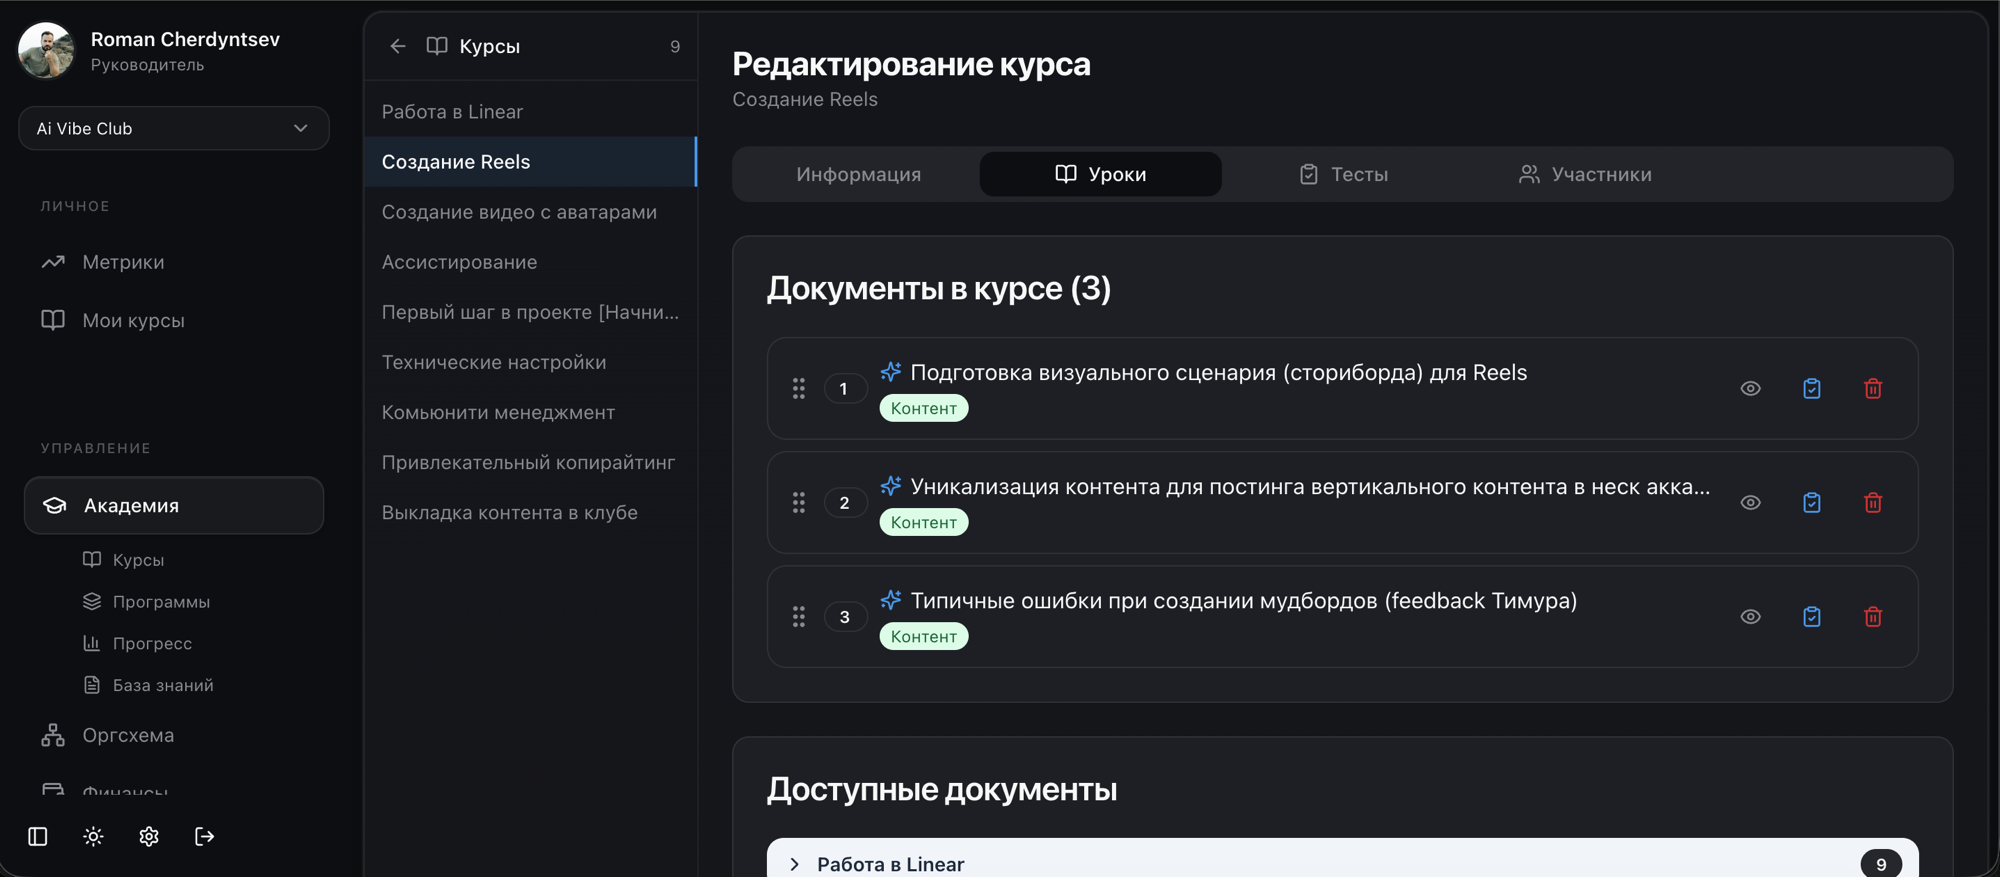
Task: Preview Подготовка визуального сценария with the eye icon
Action: click(1750, 388)
